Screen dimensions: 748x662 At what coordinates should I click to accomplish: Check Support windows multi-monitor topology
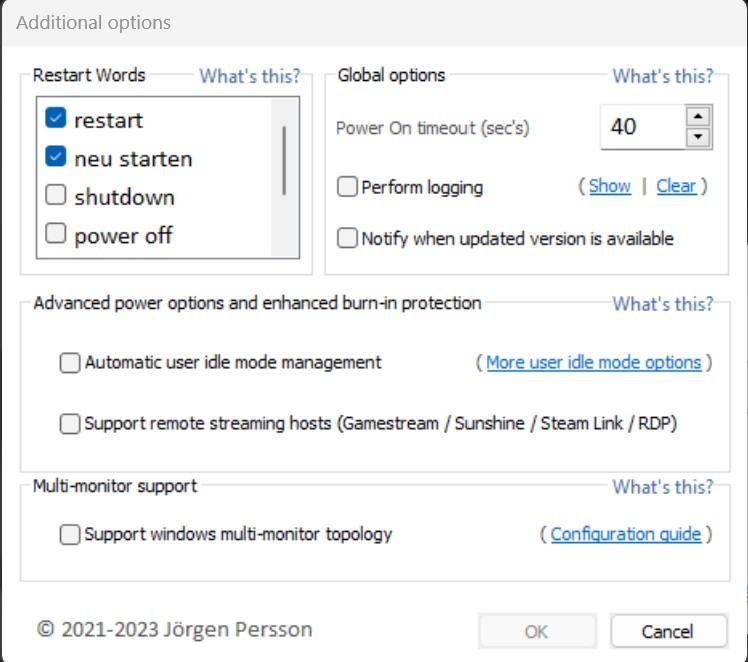coord(70,534)
